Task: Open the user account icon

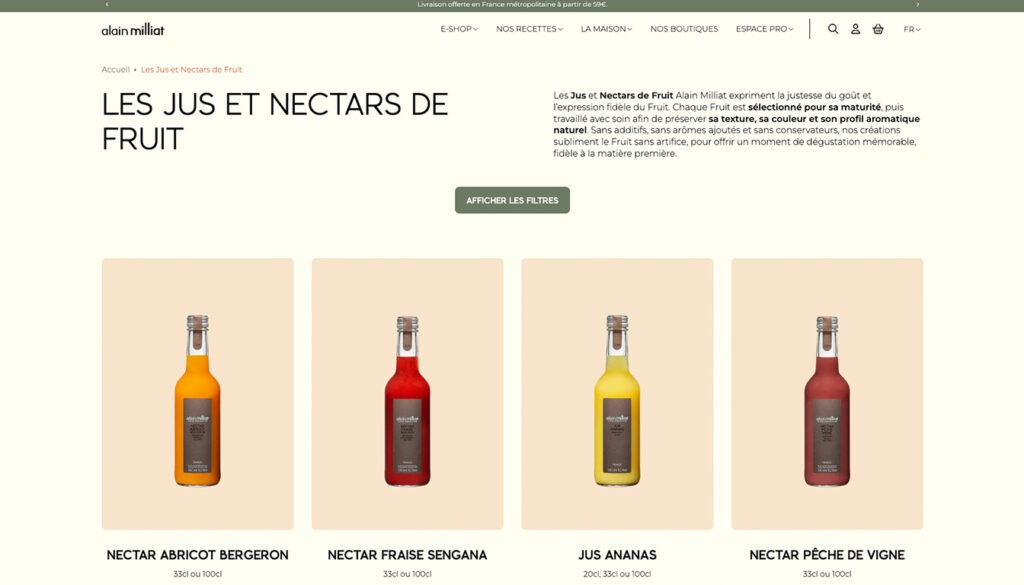Action: click(x=855, y=29)
